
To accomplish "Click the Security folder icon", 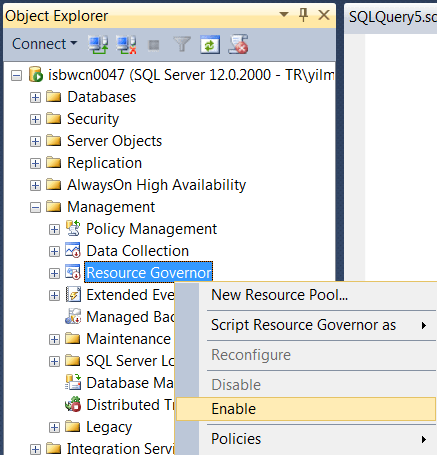I will click(53, 119).
